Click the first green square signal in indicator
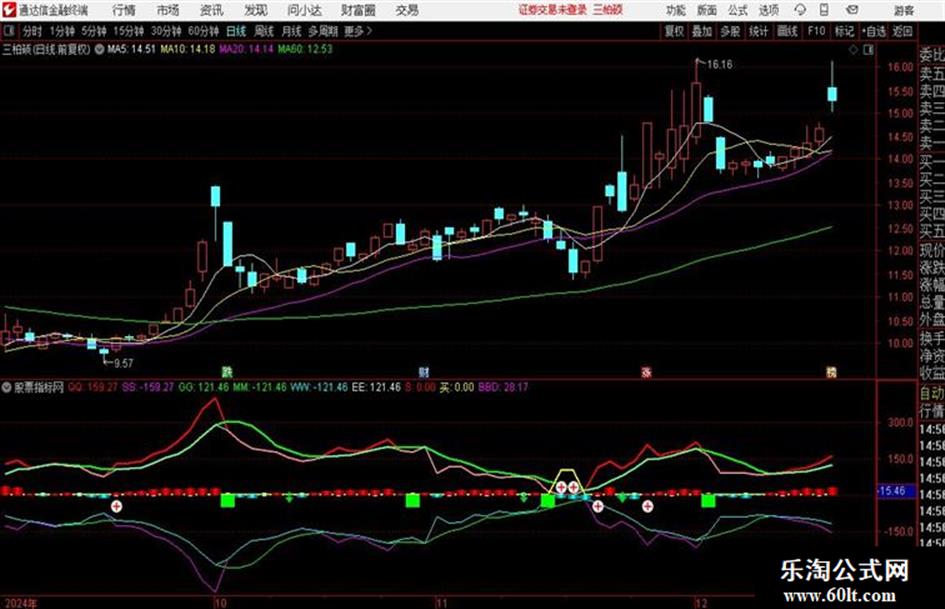This screenshot has height=609, width=945. coord(228,500)
